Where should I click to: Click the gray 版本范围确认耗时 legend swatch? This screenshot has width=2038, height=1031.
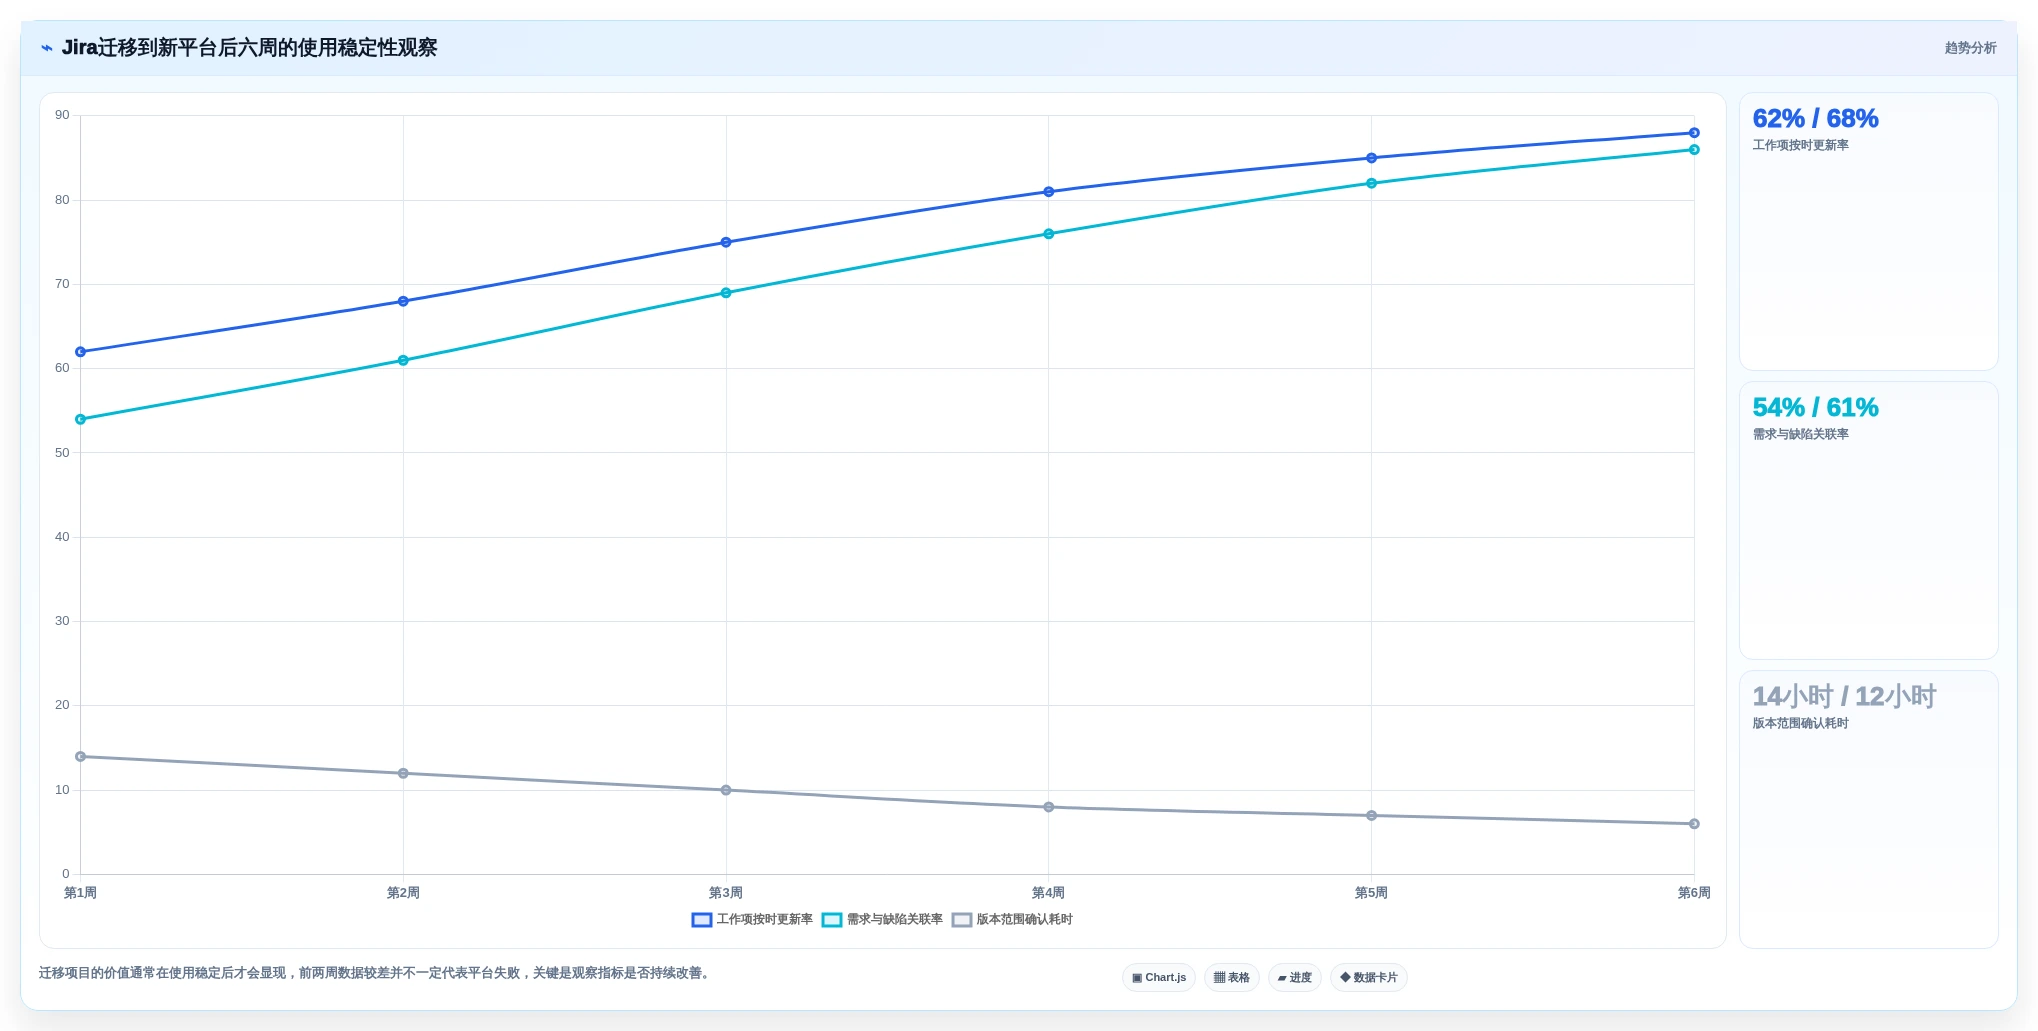(x=962, y=920)
